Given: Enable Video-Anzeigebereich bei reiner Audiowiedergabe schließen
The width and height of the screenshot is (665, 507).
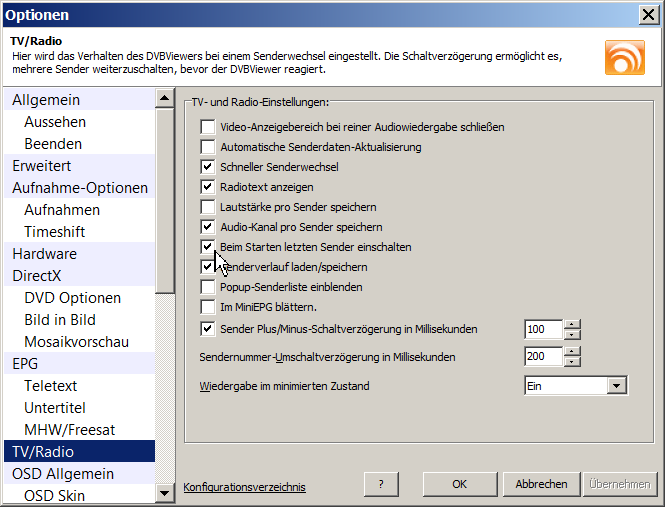Looking at the screenshot, I should [x=208, y=127].
